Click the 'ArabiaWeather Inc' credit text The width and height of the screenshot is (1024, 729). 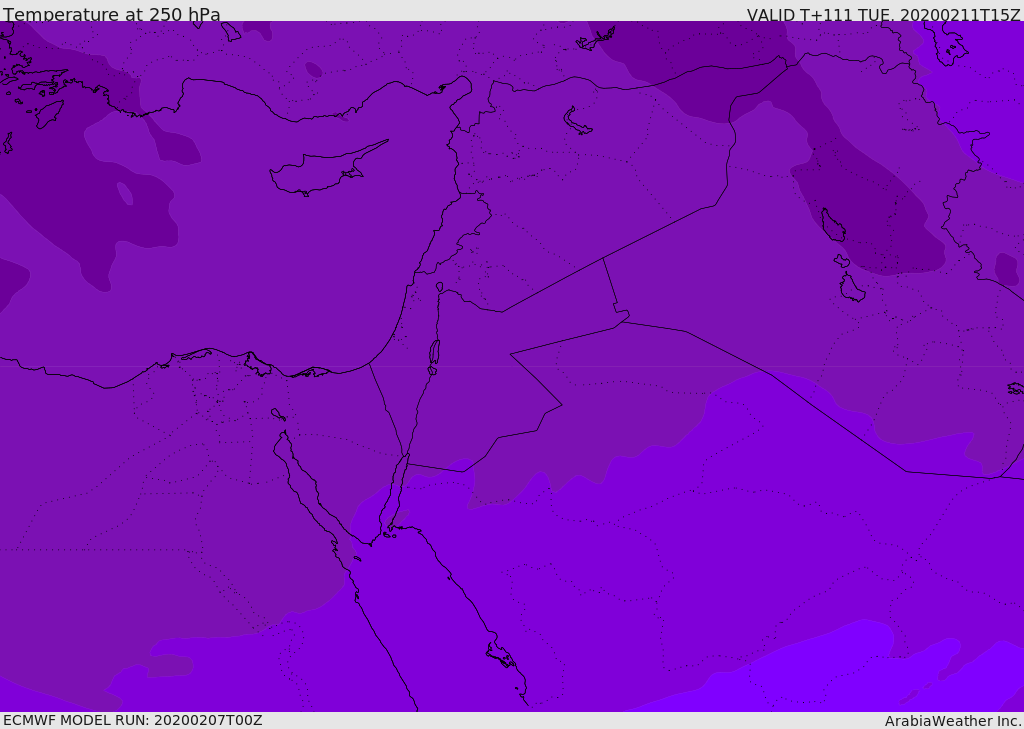952,721
